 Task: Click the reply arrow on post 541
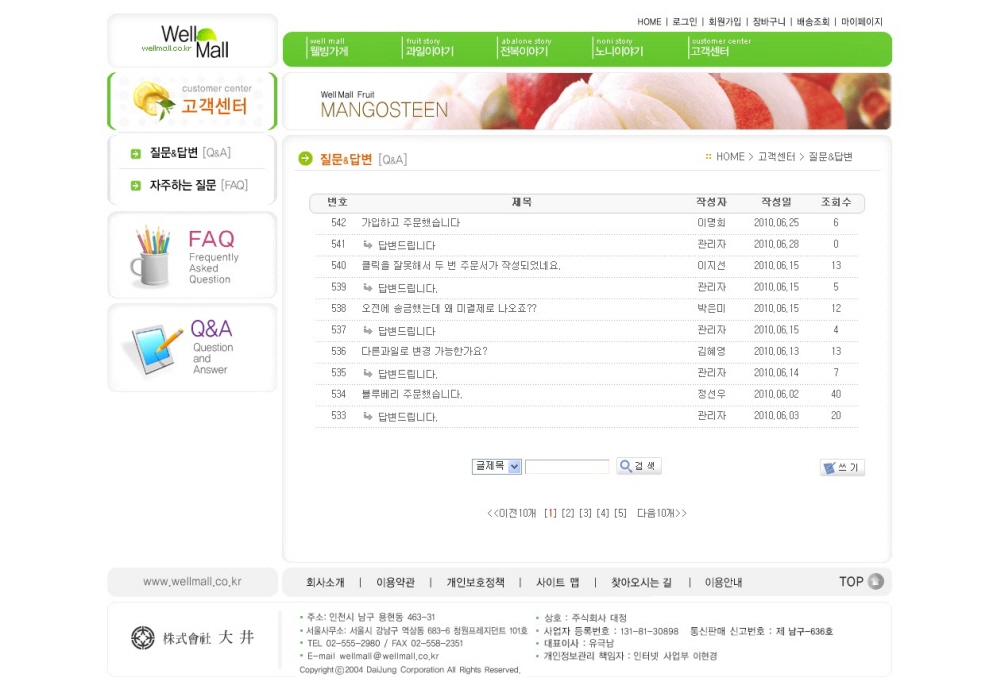[368, 244]
